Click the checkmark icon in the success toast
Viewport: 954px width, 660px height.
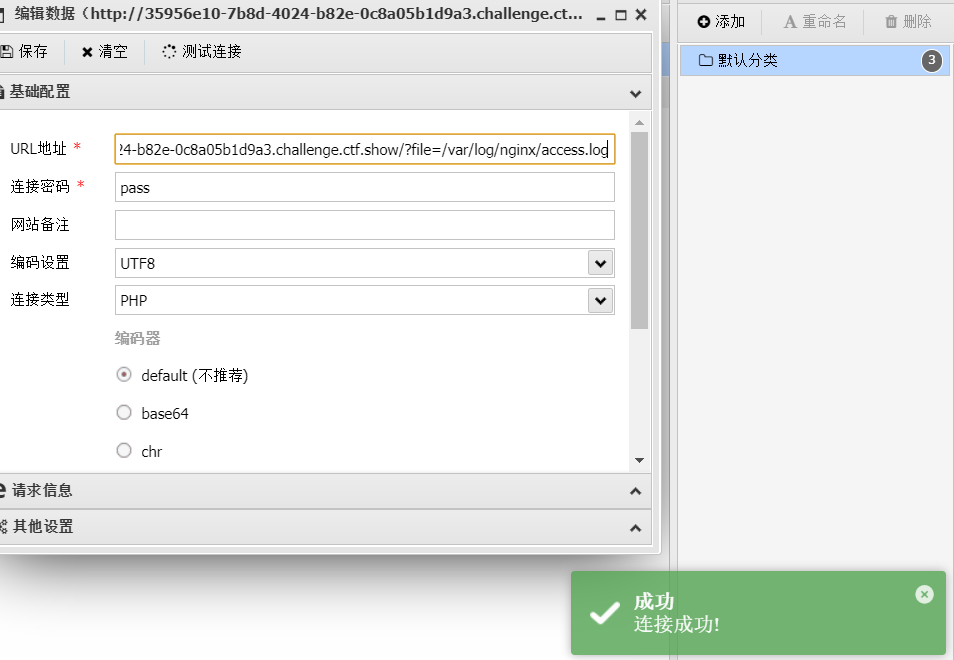pos(605,613)
